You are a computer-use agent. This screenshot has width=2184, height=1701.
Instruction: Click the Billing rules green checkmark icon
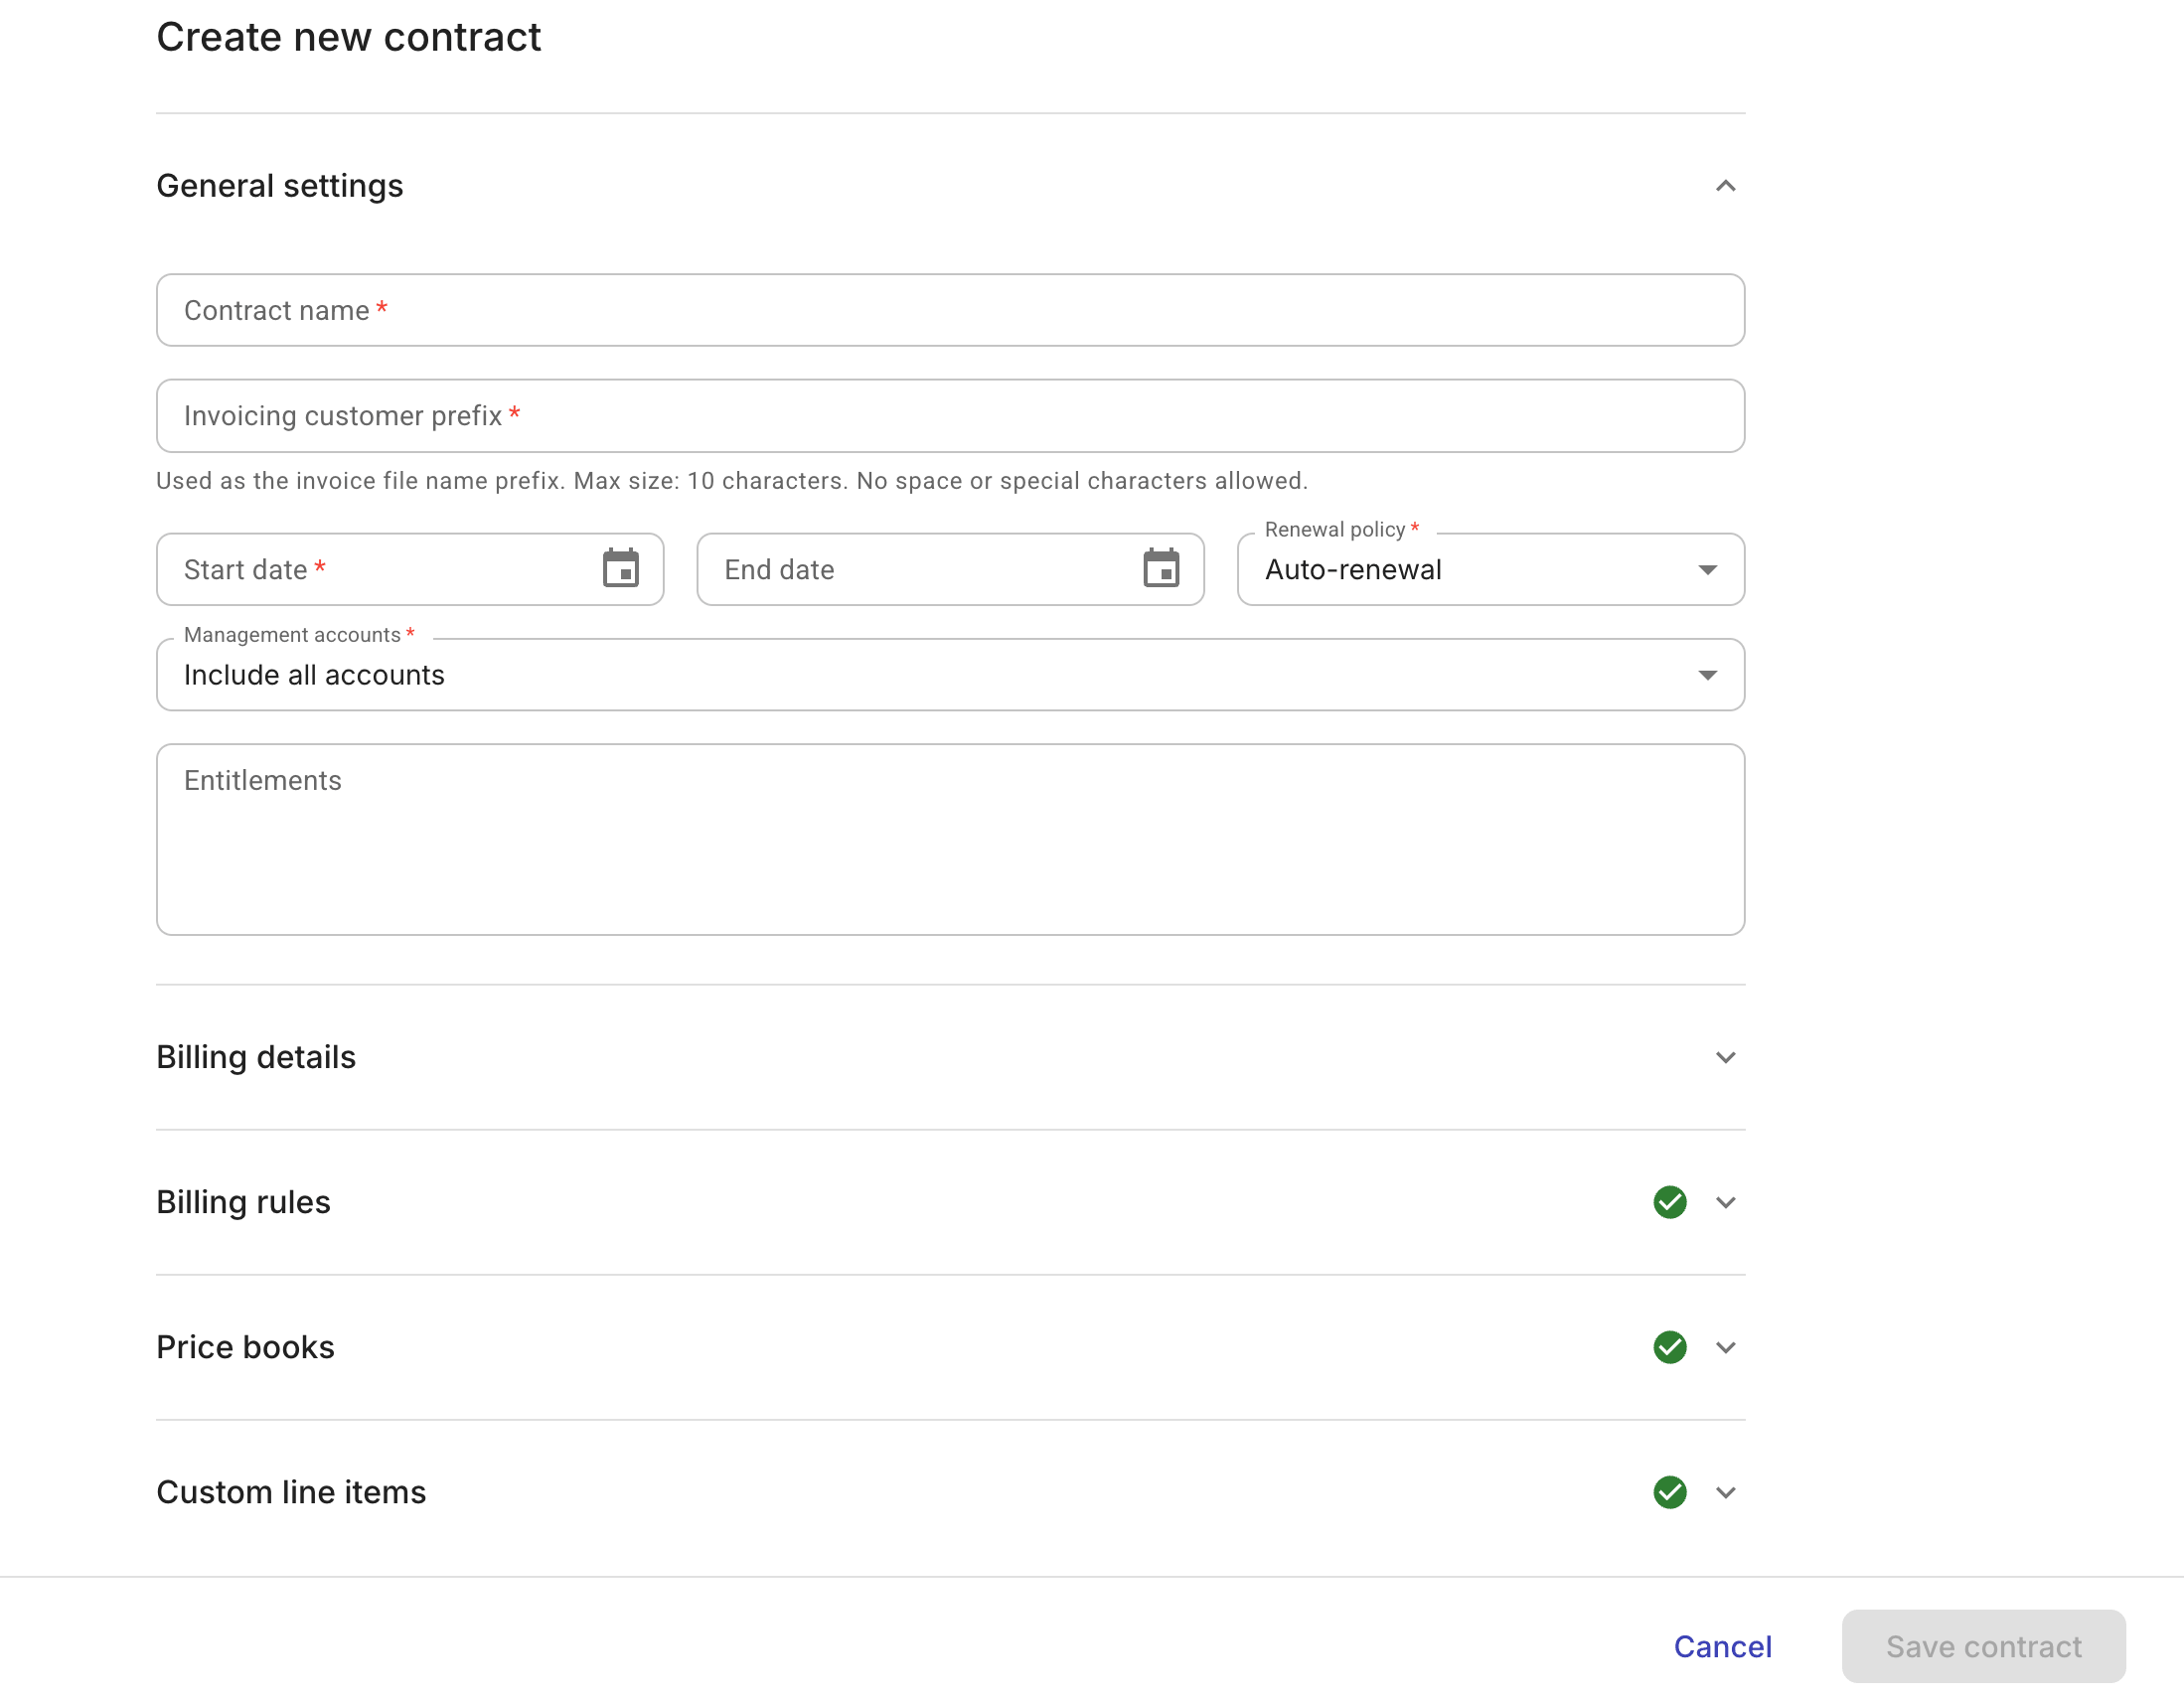pos(1669,1202)
